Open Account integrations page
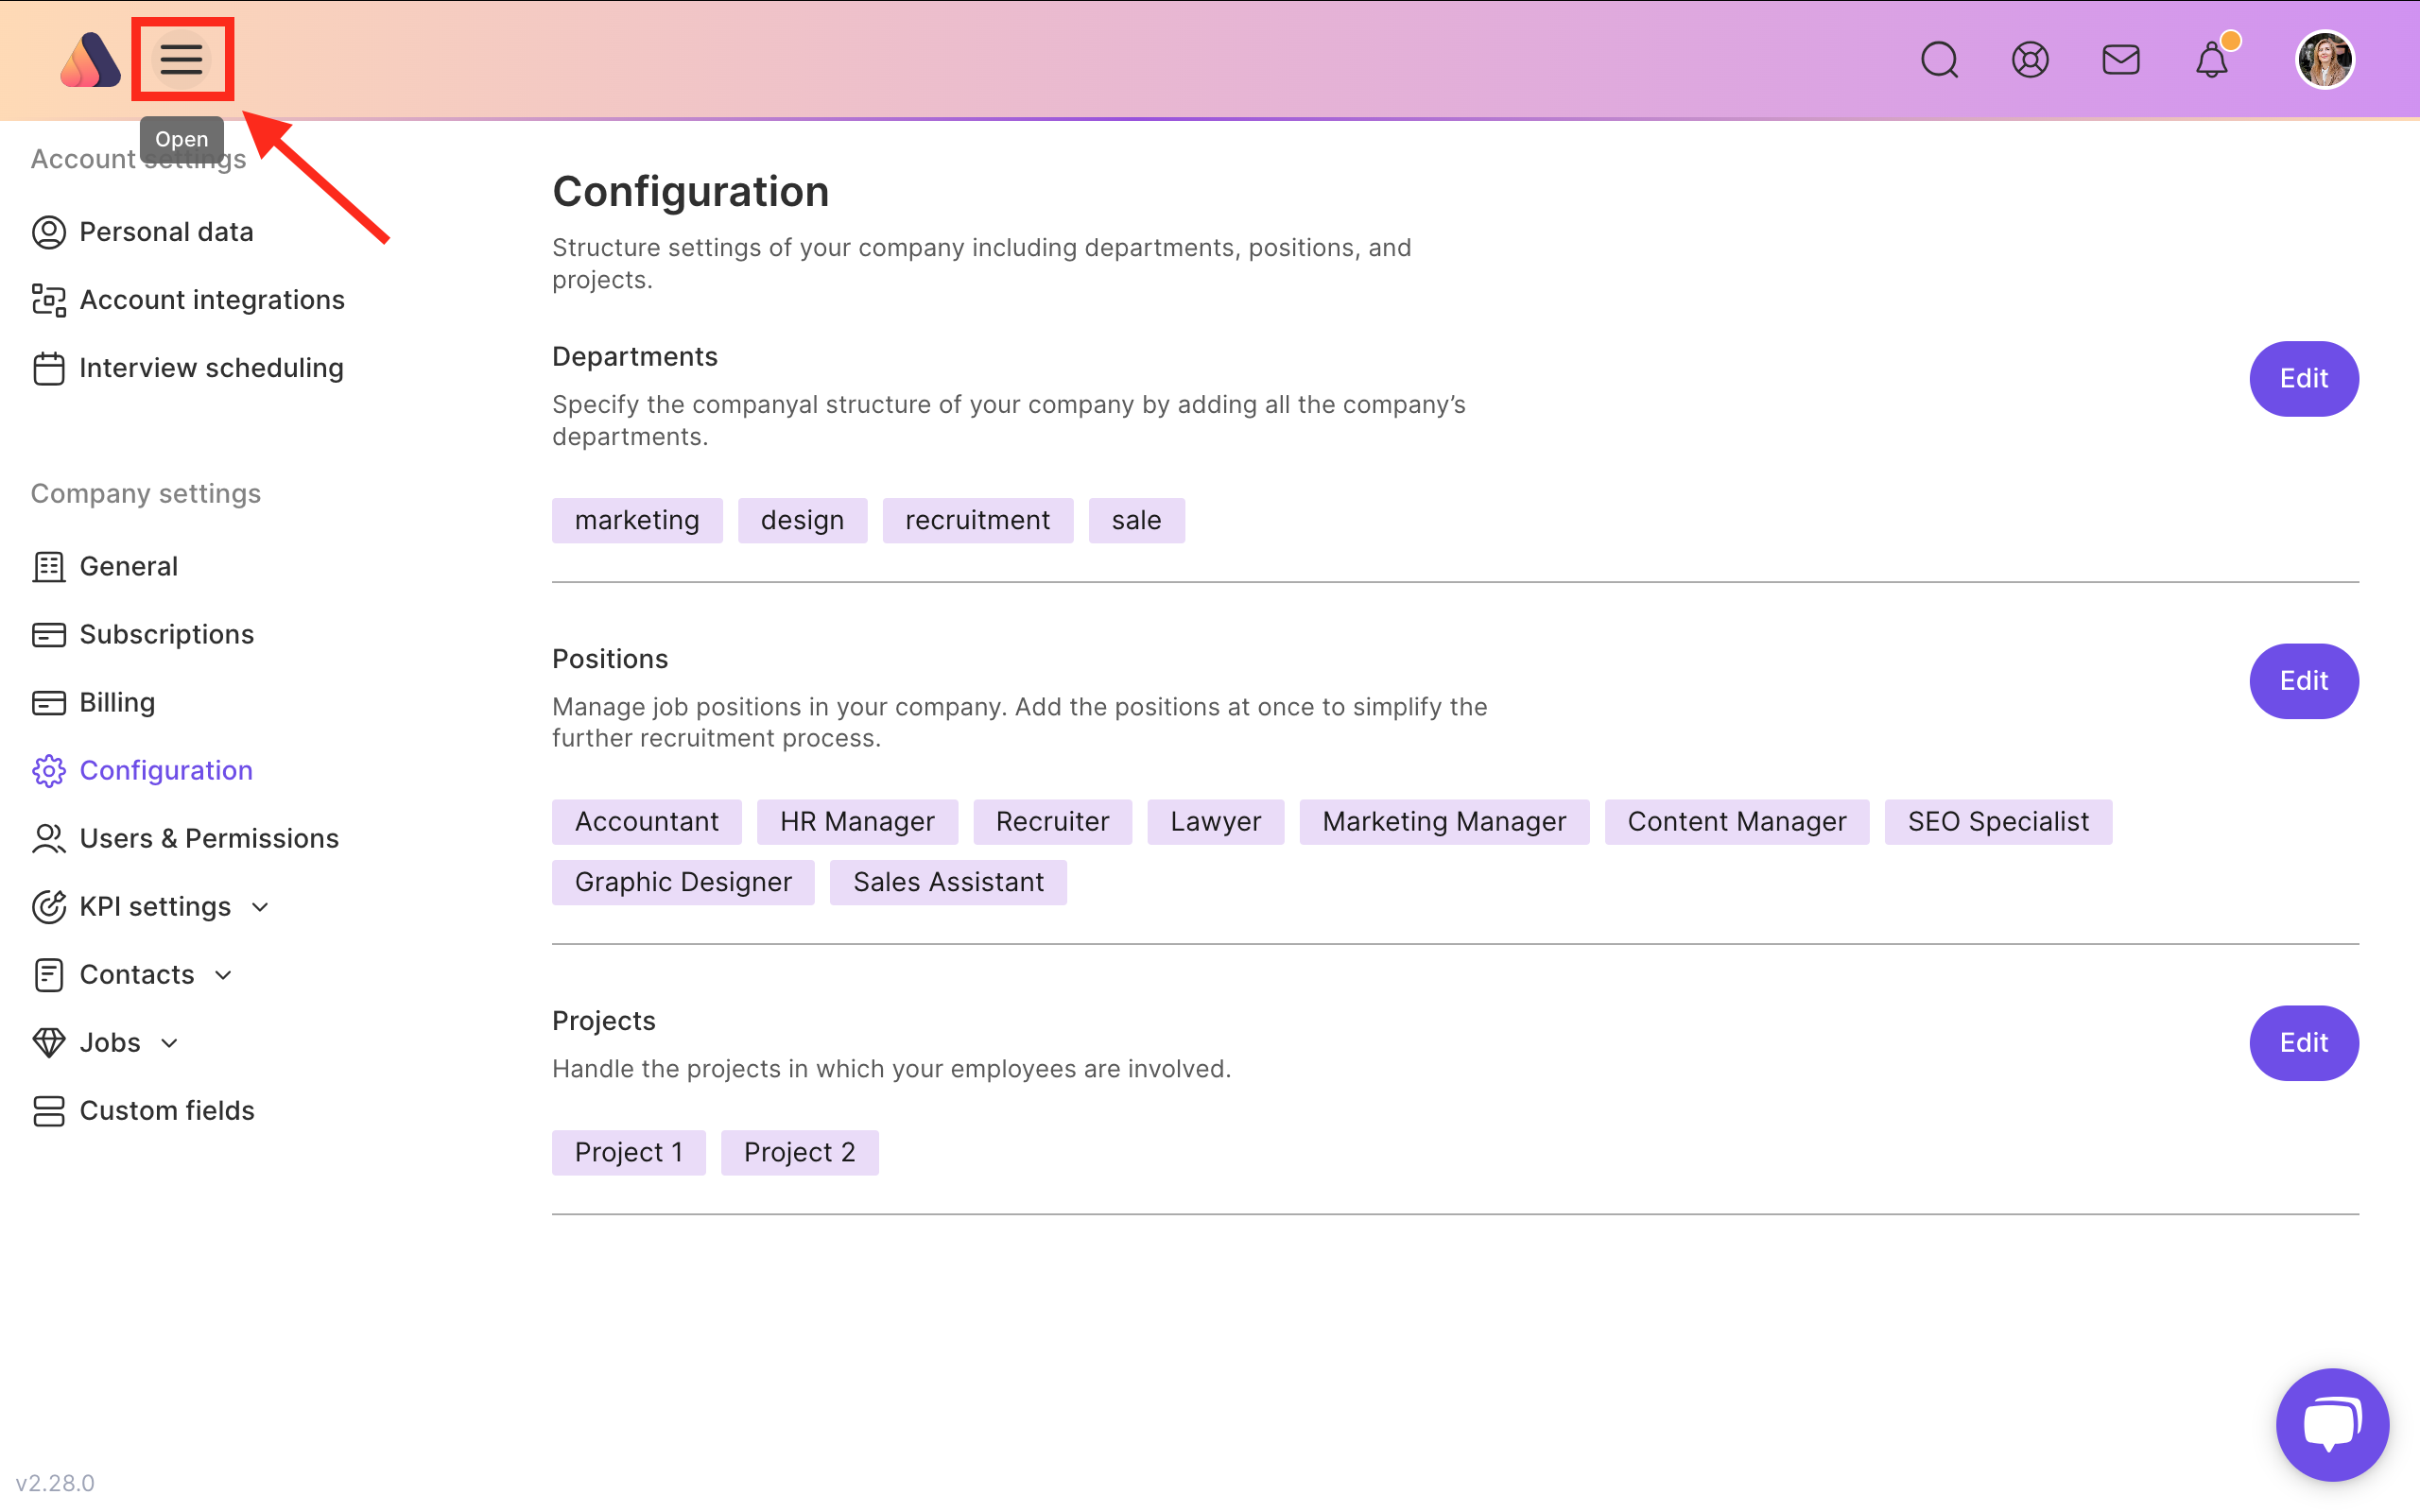 [212, 300]
